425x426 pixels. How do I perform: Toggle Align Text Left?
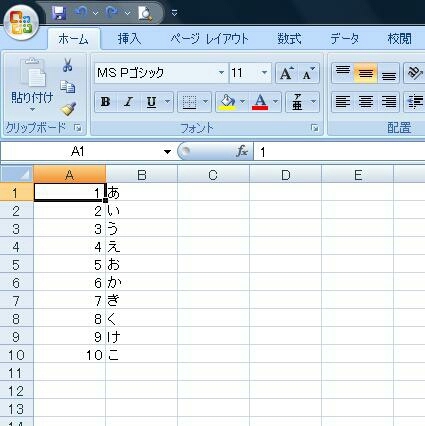343,102
